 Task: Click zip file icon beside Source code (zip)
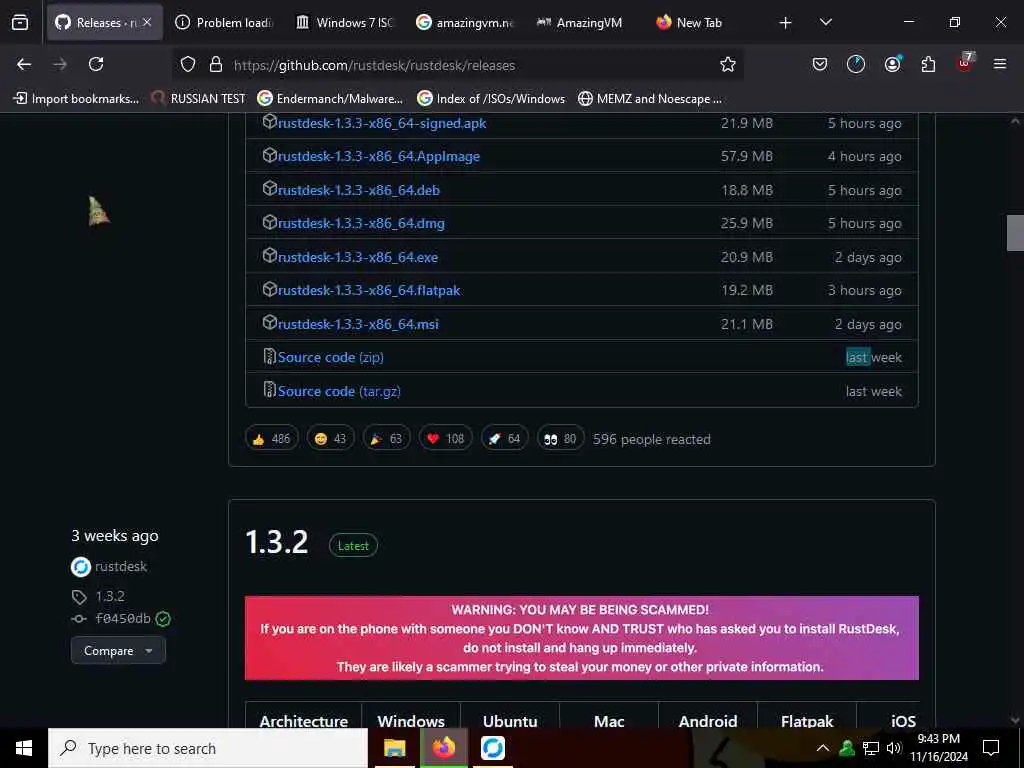click(270, 356)
